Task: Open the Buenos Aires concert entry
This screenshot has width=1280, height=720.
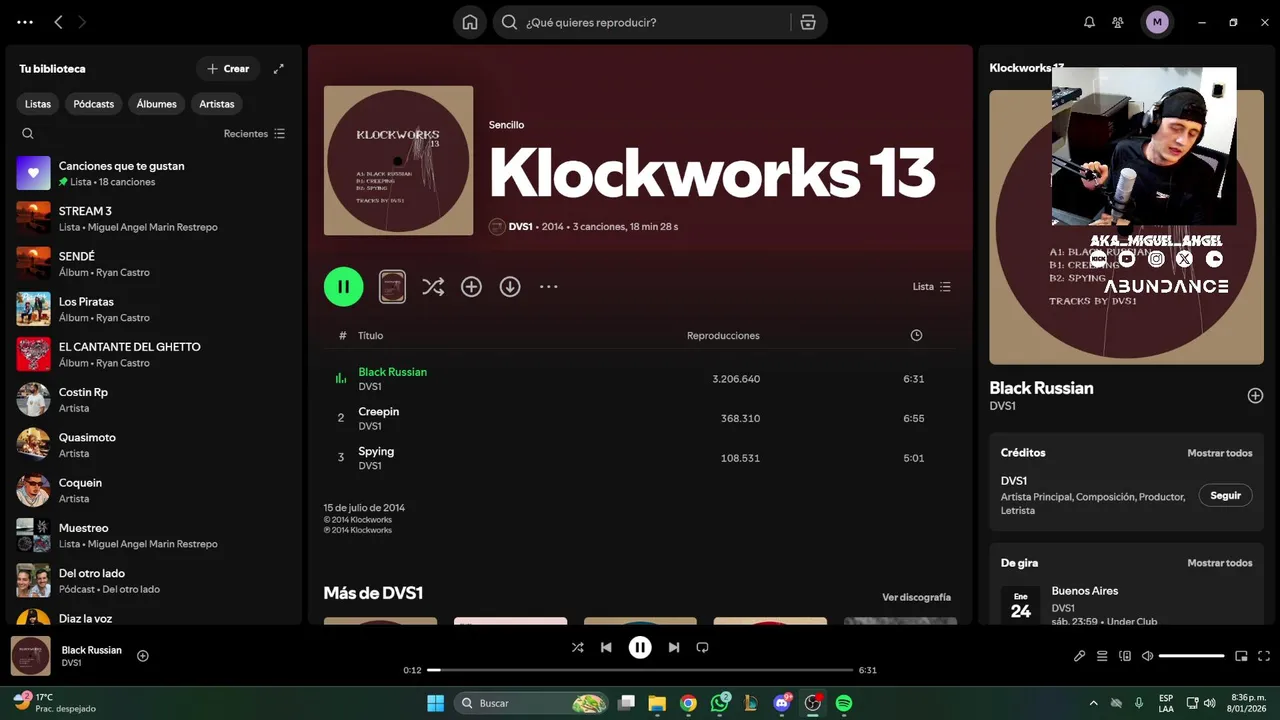Action: point(1126,605)
